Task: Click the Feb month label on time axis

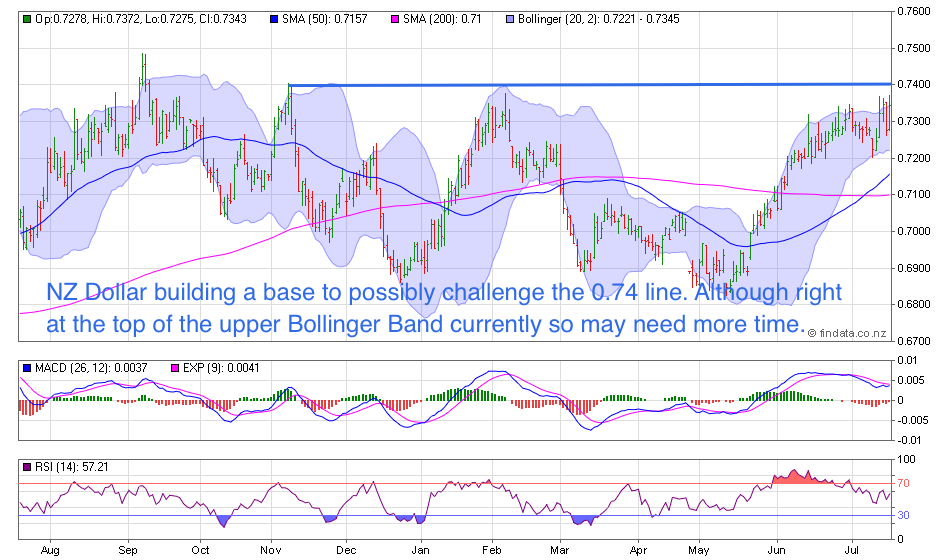Action: pos(492,551)
